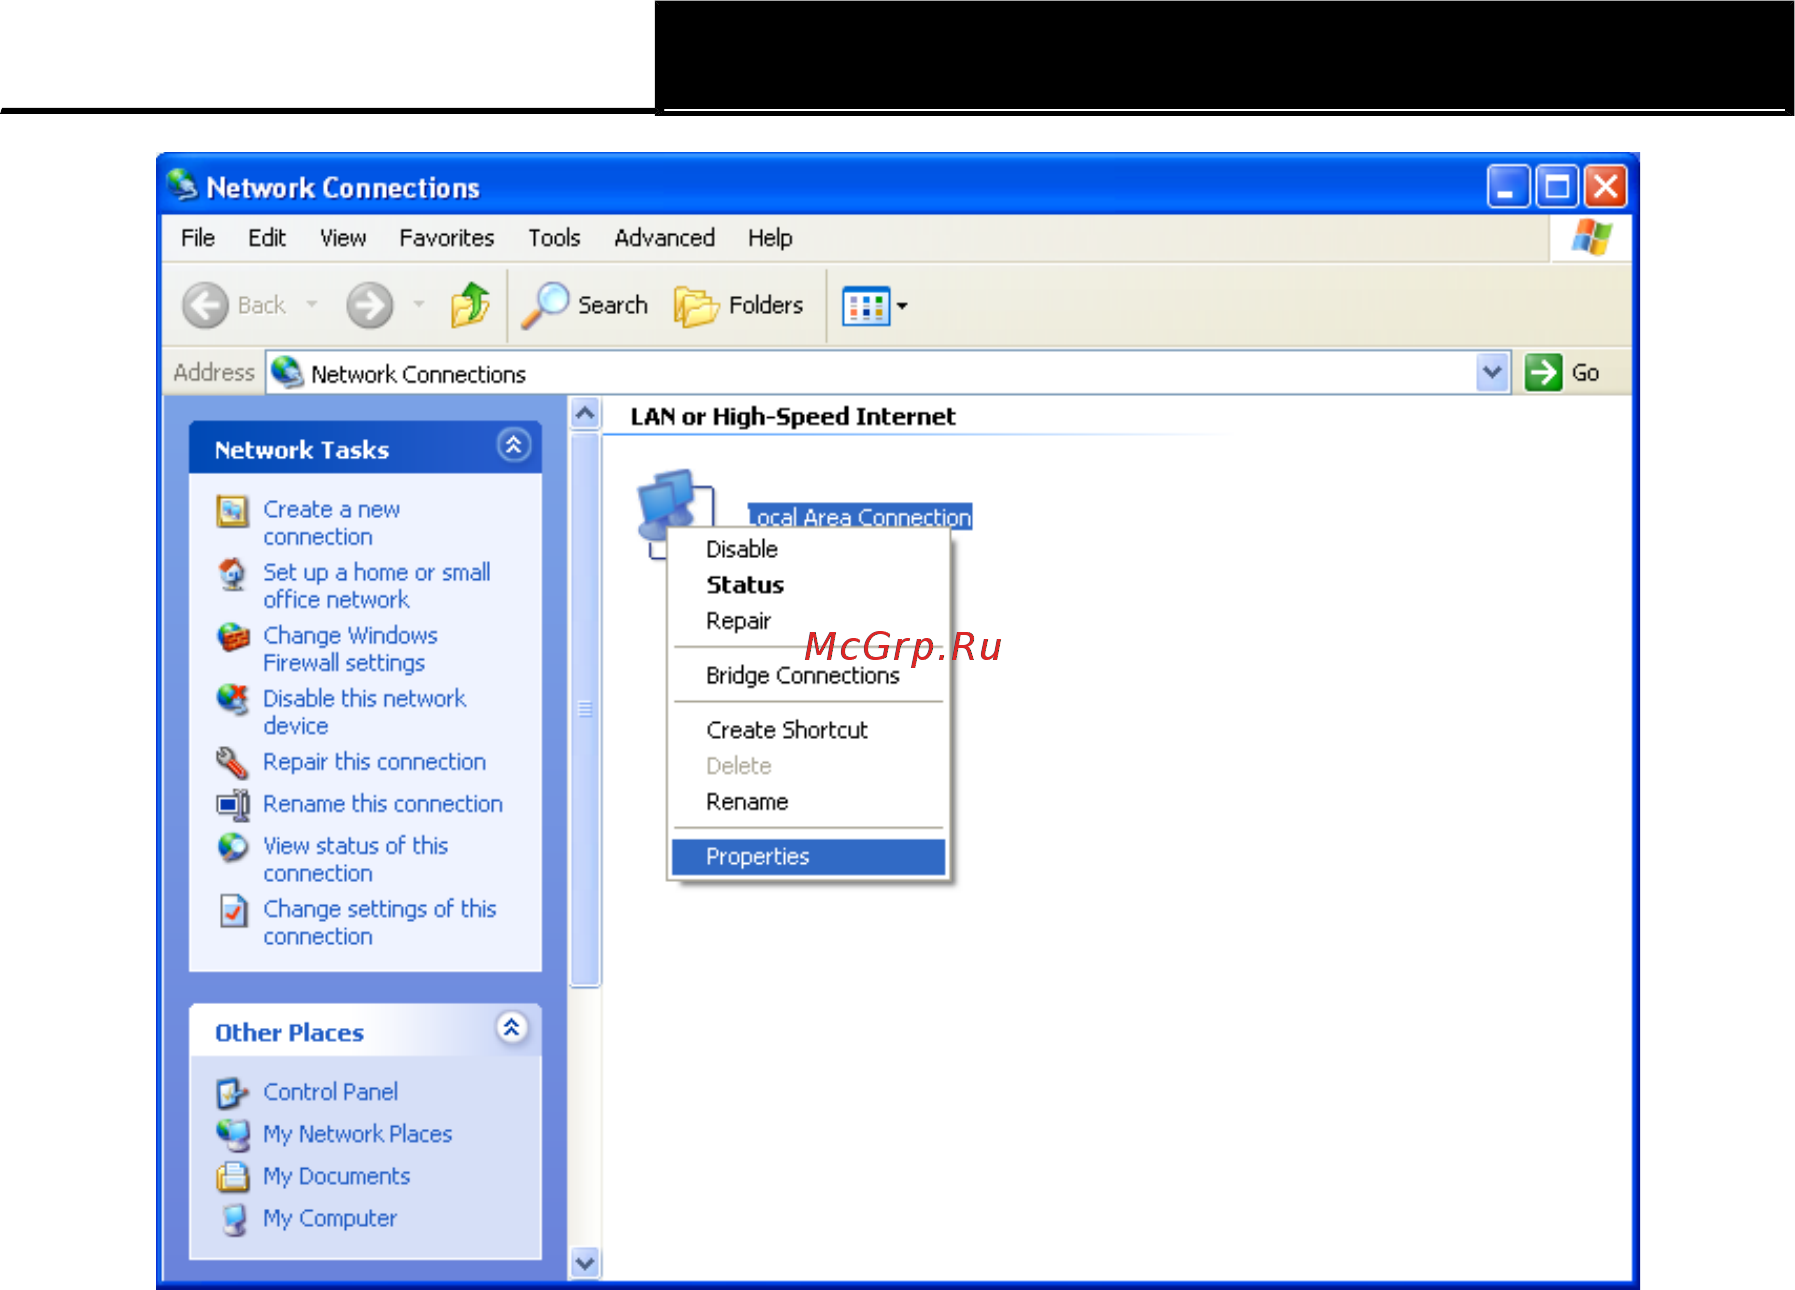Click the sidebar scrollbar up arrow
This screenshot has height=1290, width=1795.
coord(585,413)
